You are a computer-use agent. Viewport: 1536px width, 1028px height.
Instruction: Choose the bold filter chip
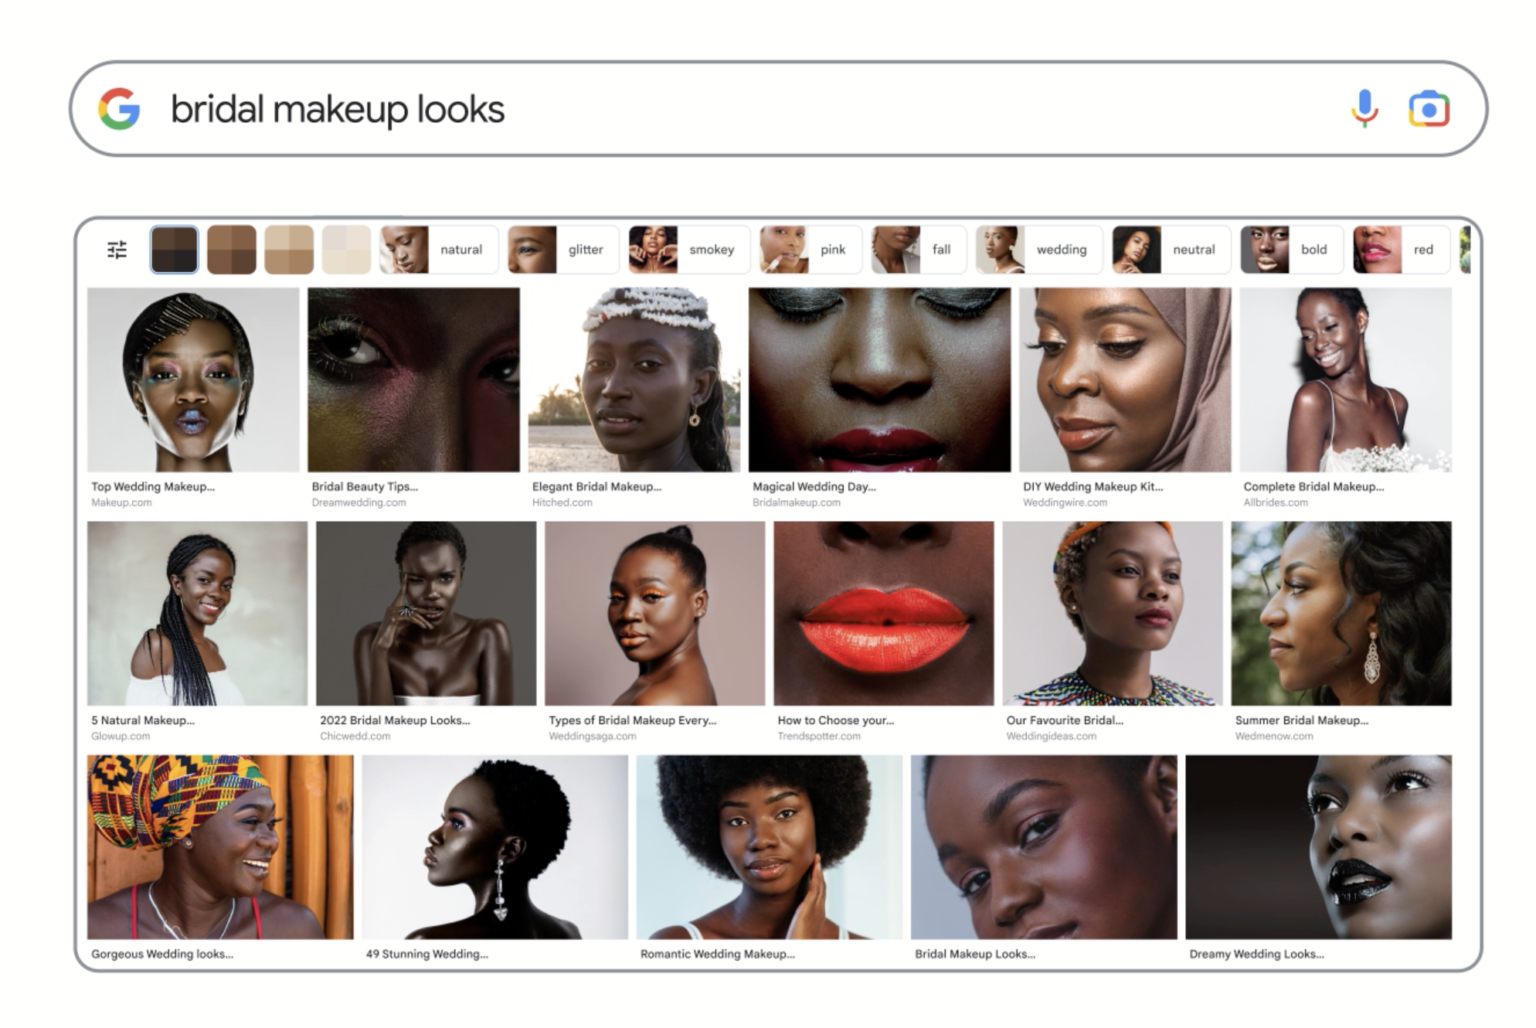tap(1290, 250)
